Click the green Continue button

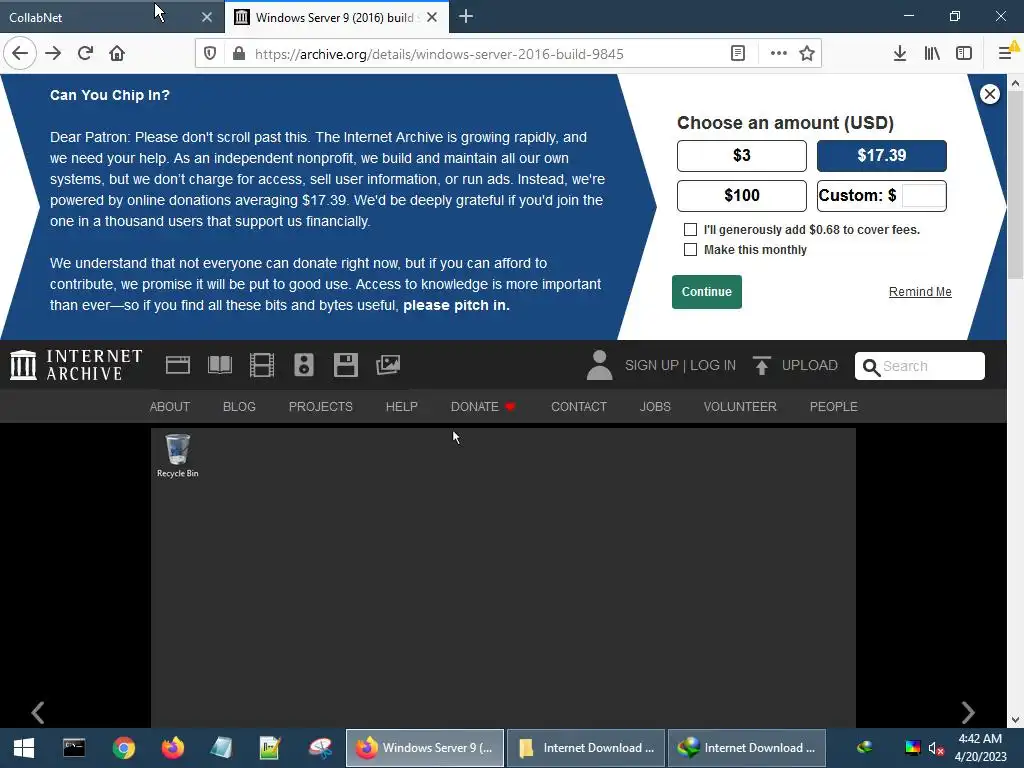coord(707,291)
